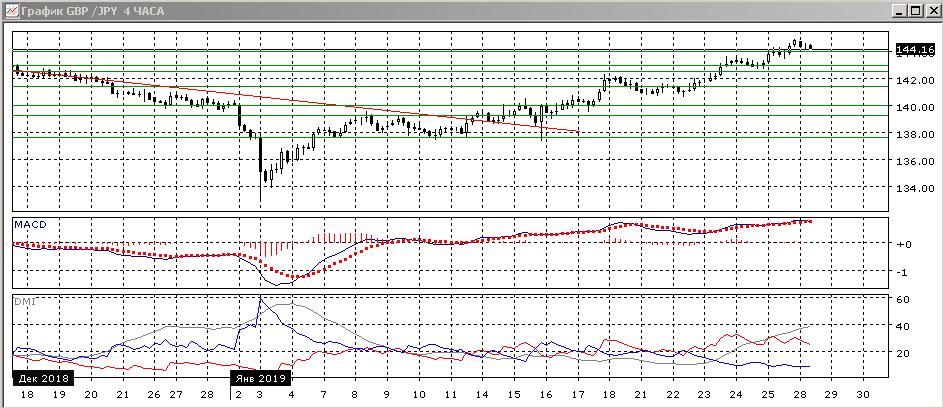
Task: Click the 142.00 price axis label
Action: coord(915,80)
